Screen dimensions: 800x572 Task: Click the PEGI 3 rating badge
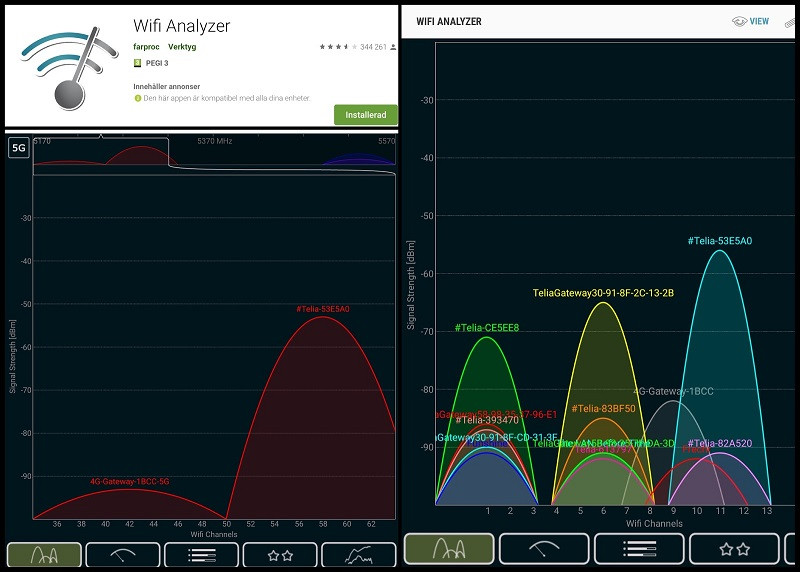(151, 63)
